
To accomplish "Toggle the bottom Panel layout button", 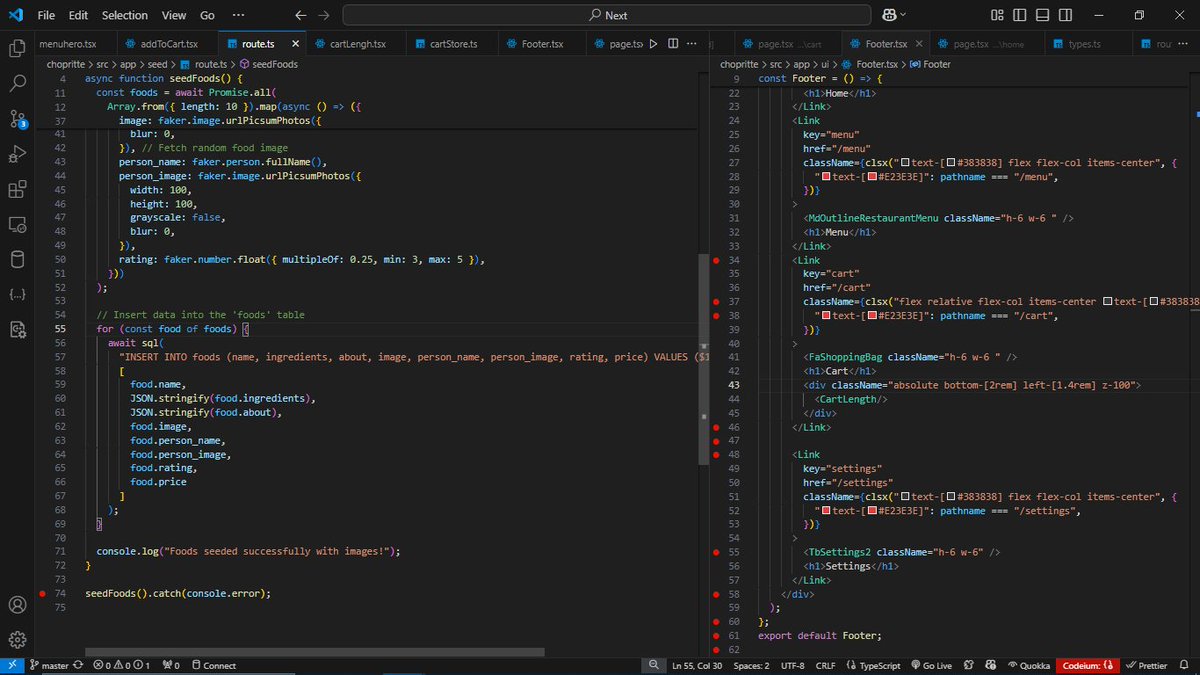I will tap(1041, 15).
